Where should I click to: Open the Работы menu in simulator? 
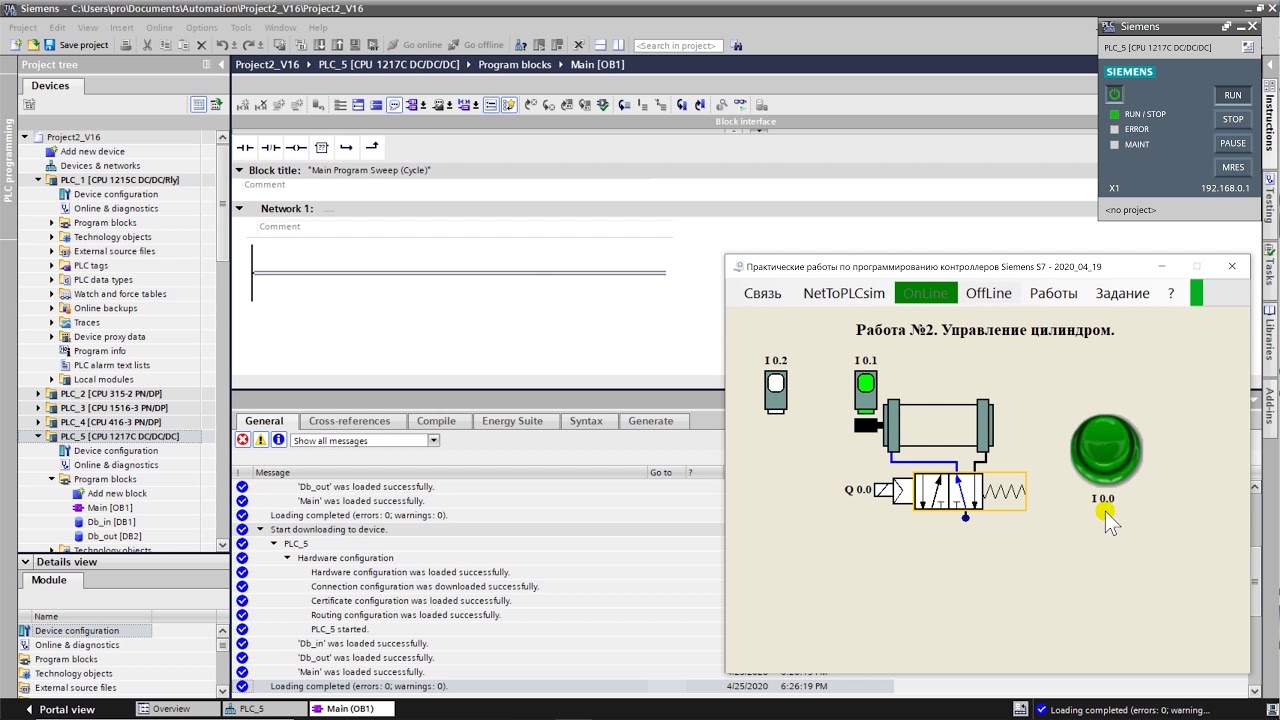point(1053,293)
